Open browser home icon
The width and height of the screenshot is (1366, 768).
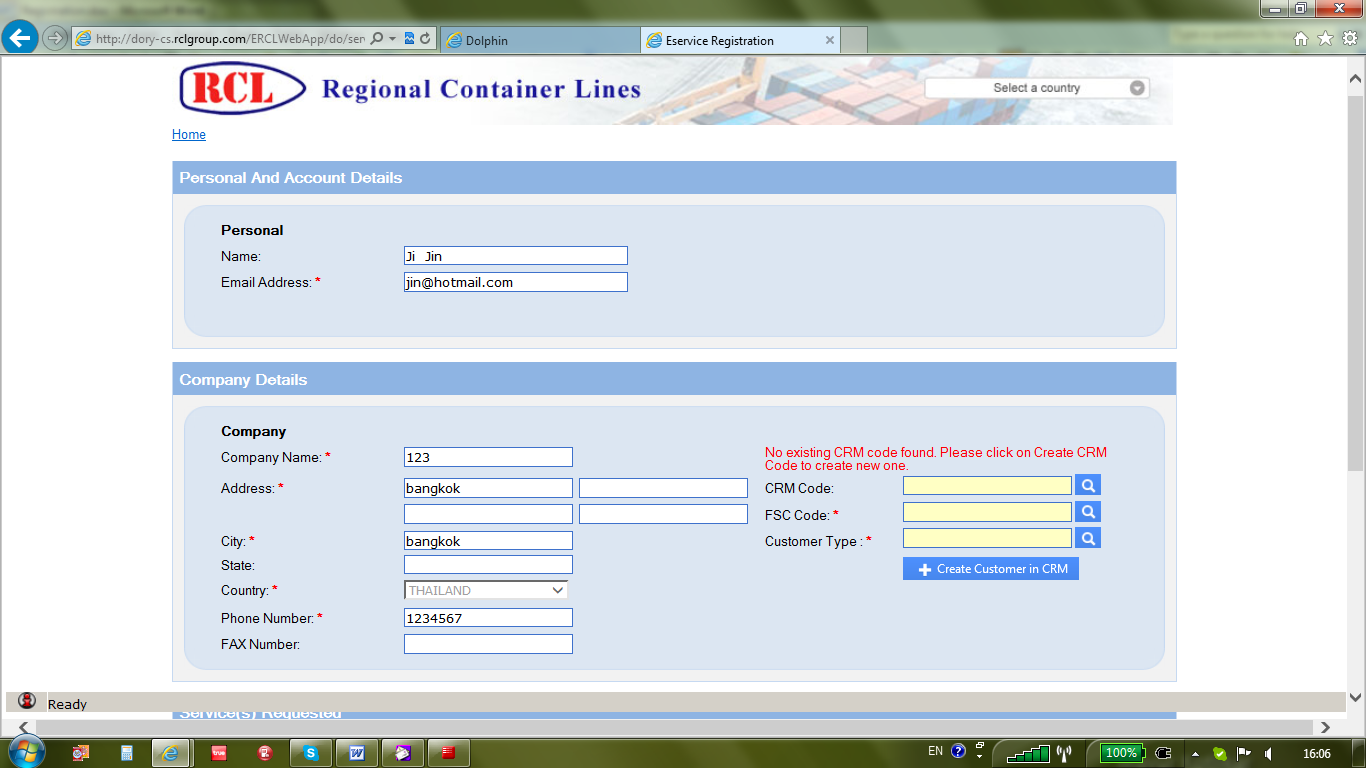[x=1301, y=39]
